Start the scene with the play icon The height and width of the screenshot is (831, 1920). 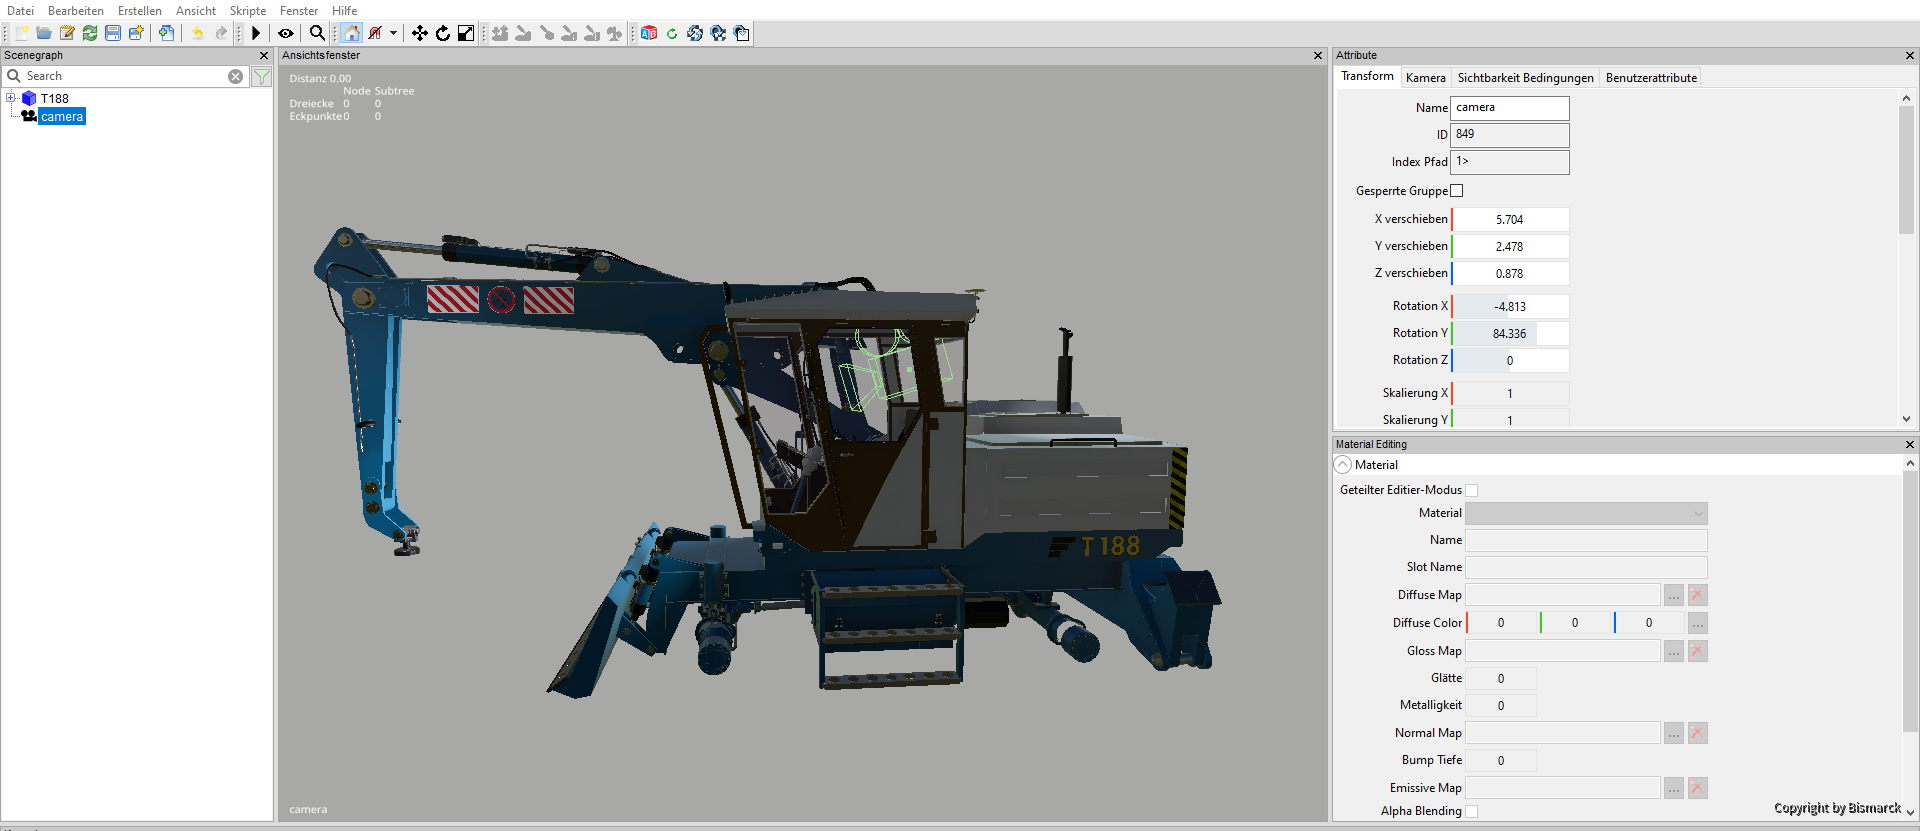(256, 33)
